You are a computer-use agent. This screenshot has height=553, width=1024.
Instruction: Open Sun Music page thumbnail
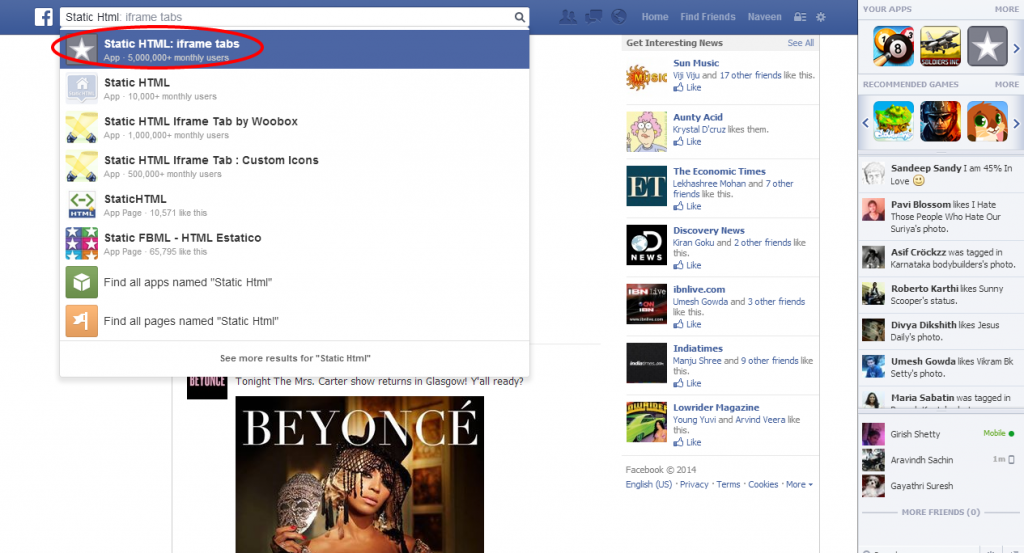coord(647,78)
